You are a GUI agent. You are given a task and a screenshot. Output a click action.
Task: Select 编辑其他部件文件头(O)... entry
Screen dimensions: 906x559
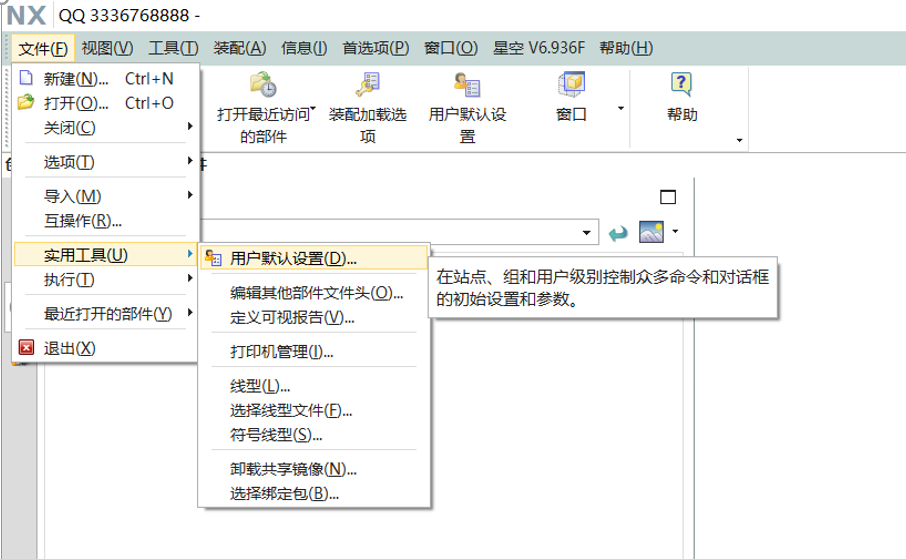point(314,293)
